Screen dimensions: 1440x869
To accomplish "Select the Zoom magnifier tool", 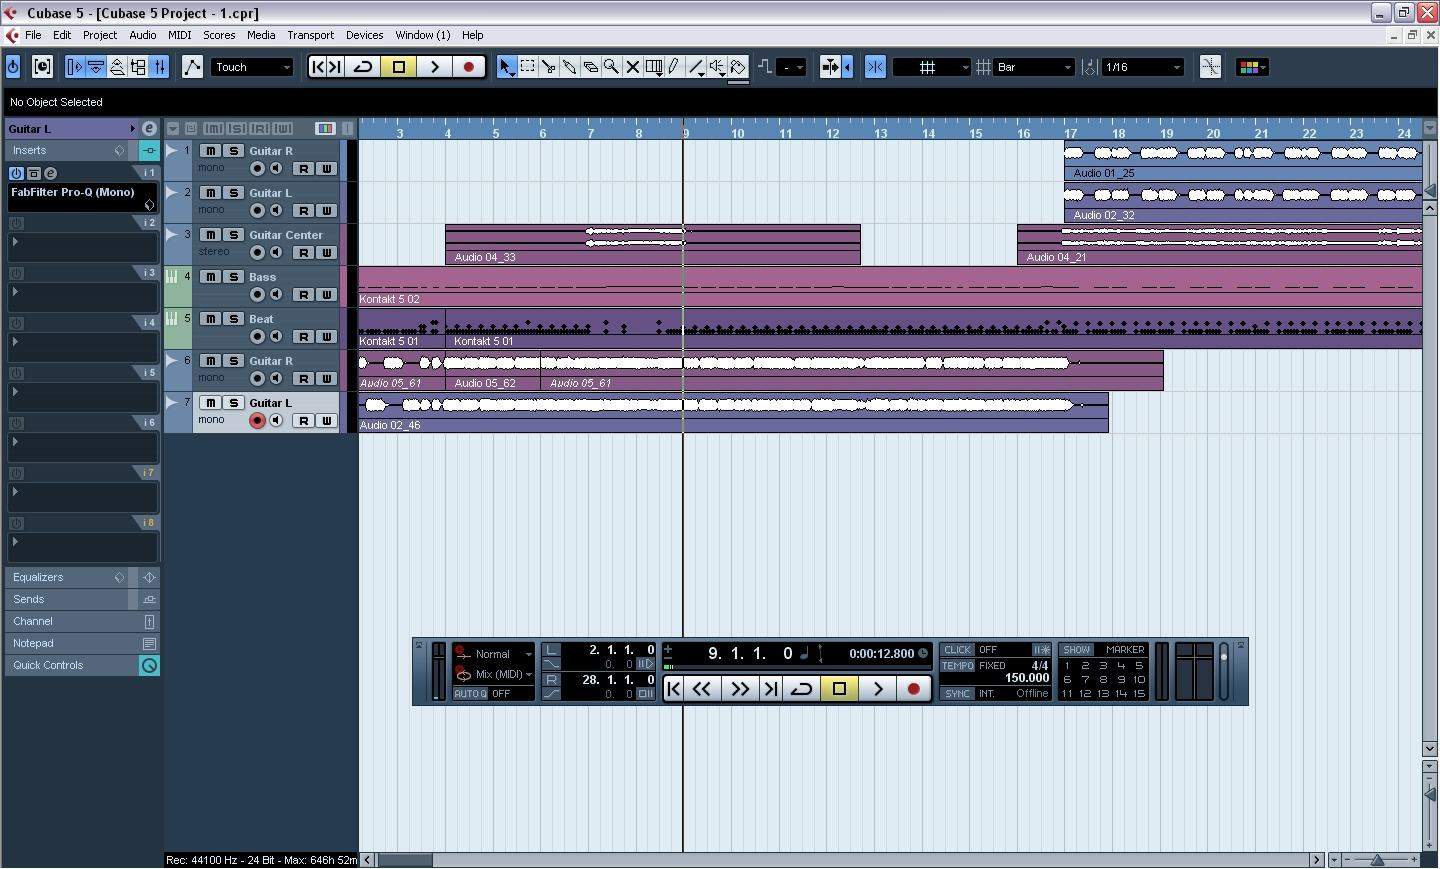I will pos(611,67).
